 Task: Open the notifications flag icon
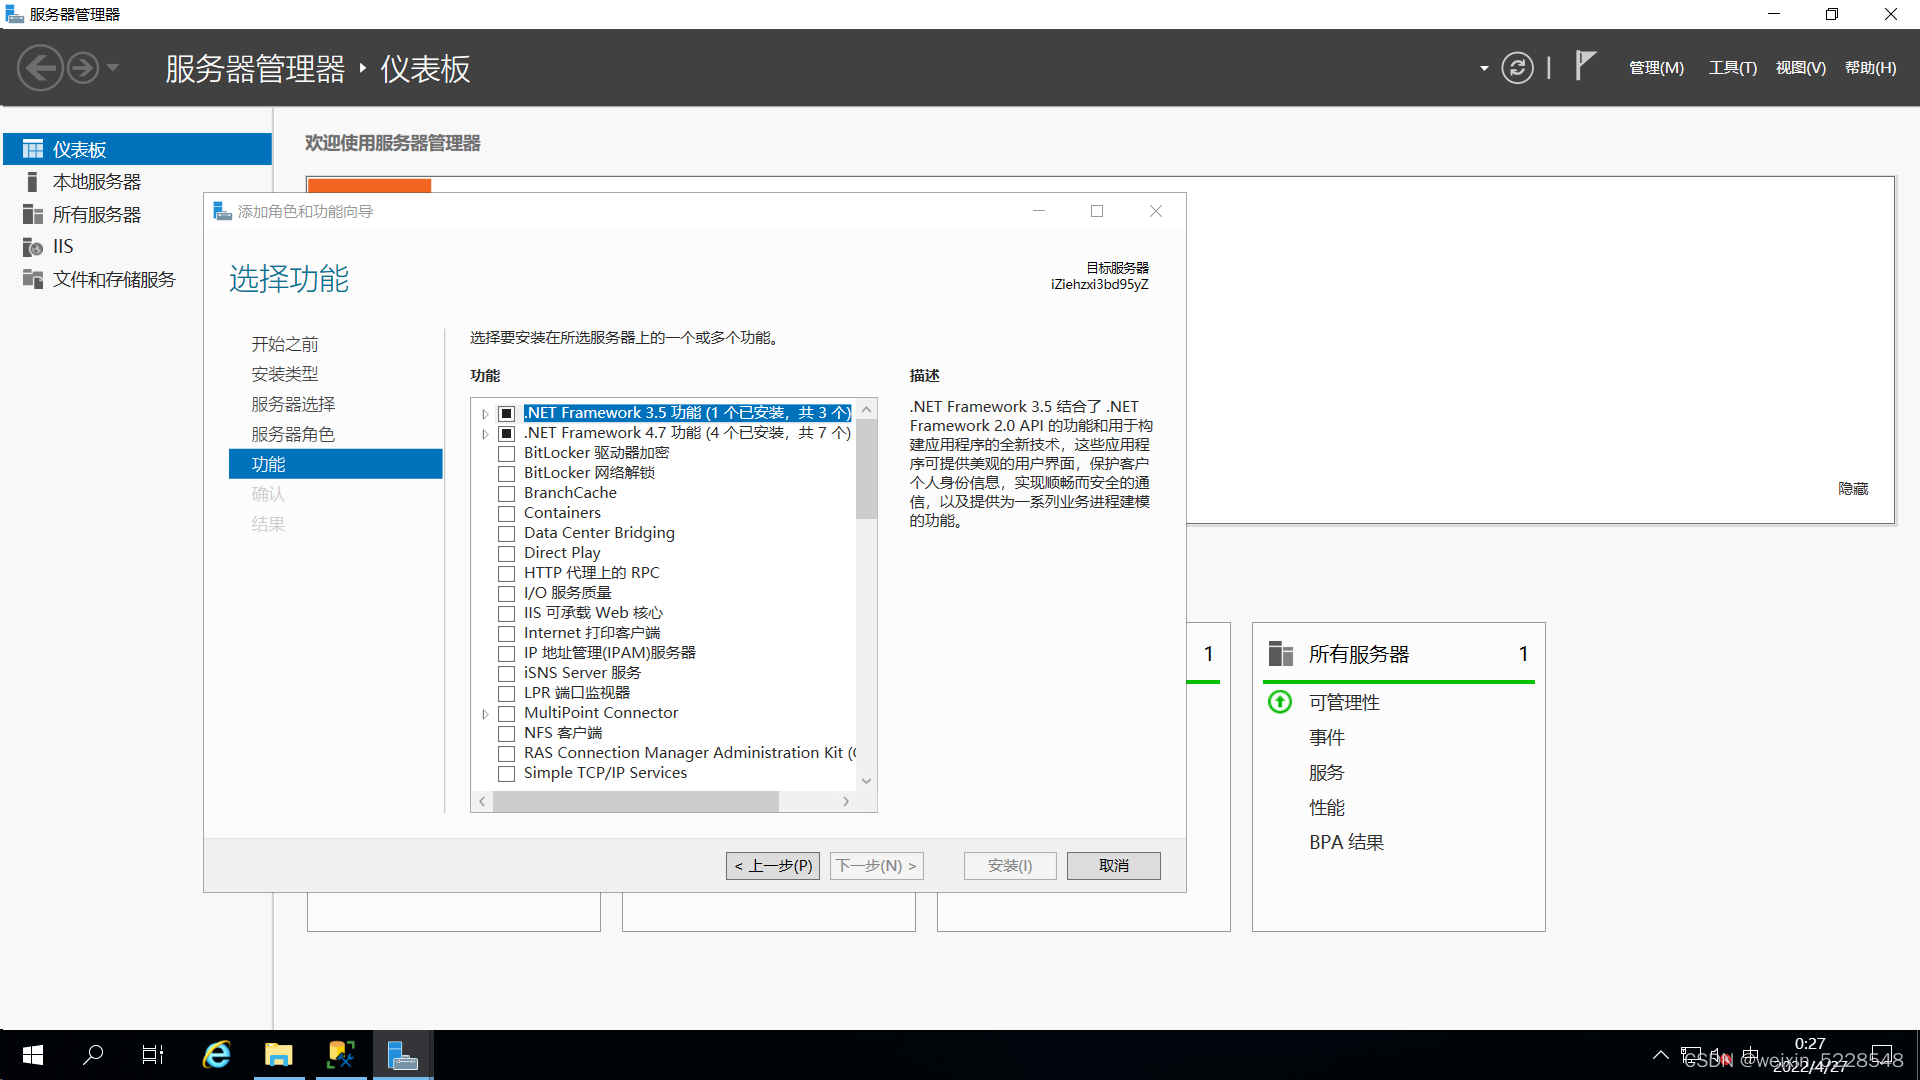tap(1585, 66)
